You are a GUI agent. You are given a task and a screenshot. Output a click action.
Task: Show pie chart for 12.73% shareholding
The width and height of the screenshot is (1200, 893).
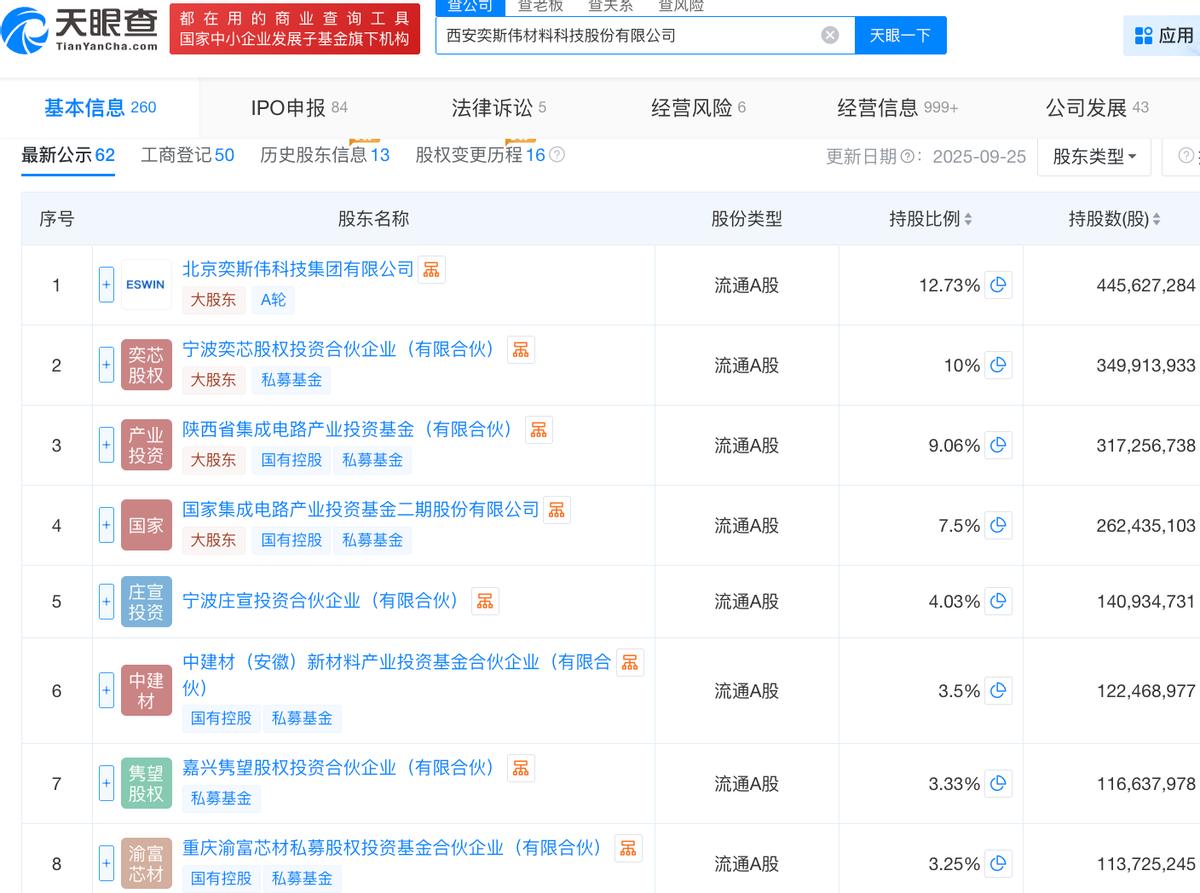point(998,285)
